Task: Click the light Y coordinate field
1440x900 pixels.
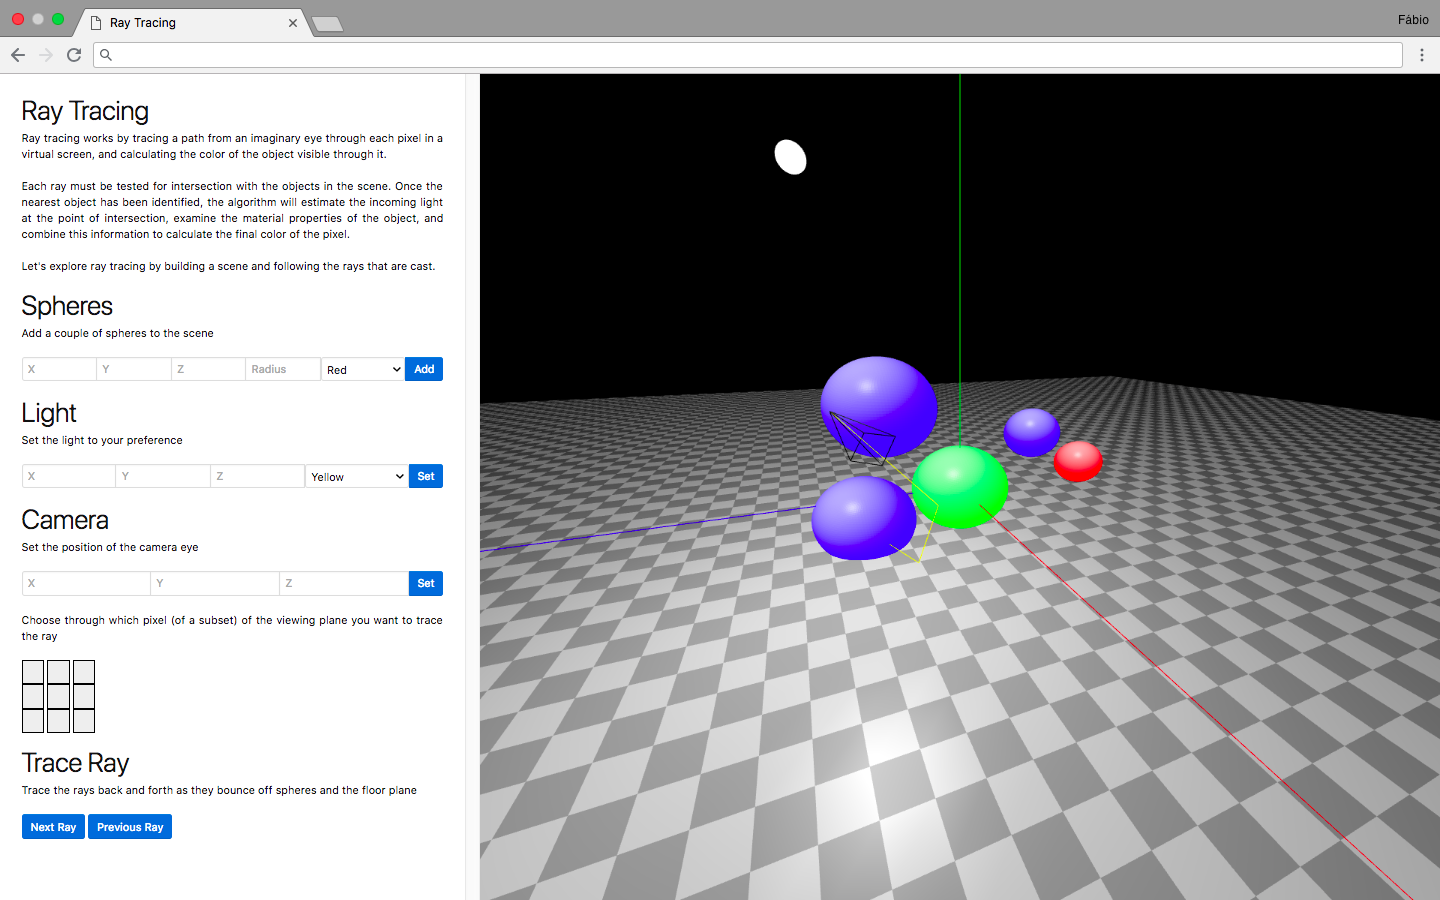Action: 163,476
